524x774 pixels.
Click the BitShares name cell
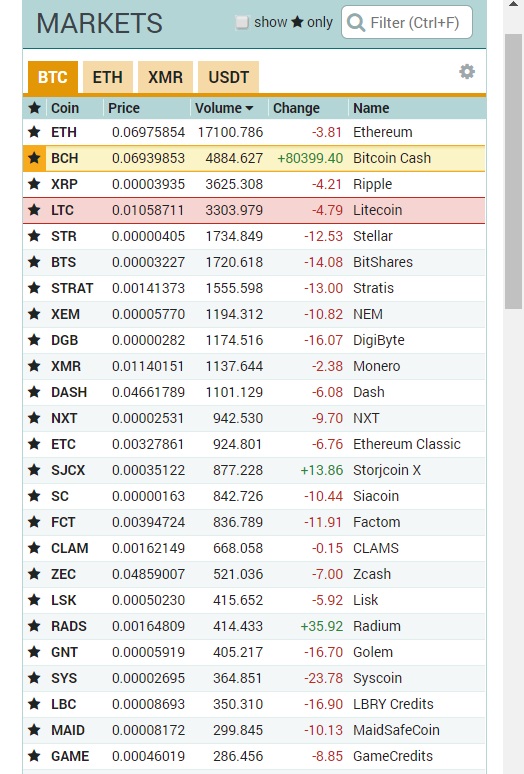point(383,262)
